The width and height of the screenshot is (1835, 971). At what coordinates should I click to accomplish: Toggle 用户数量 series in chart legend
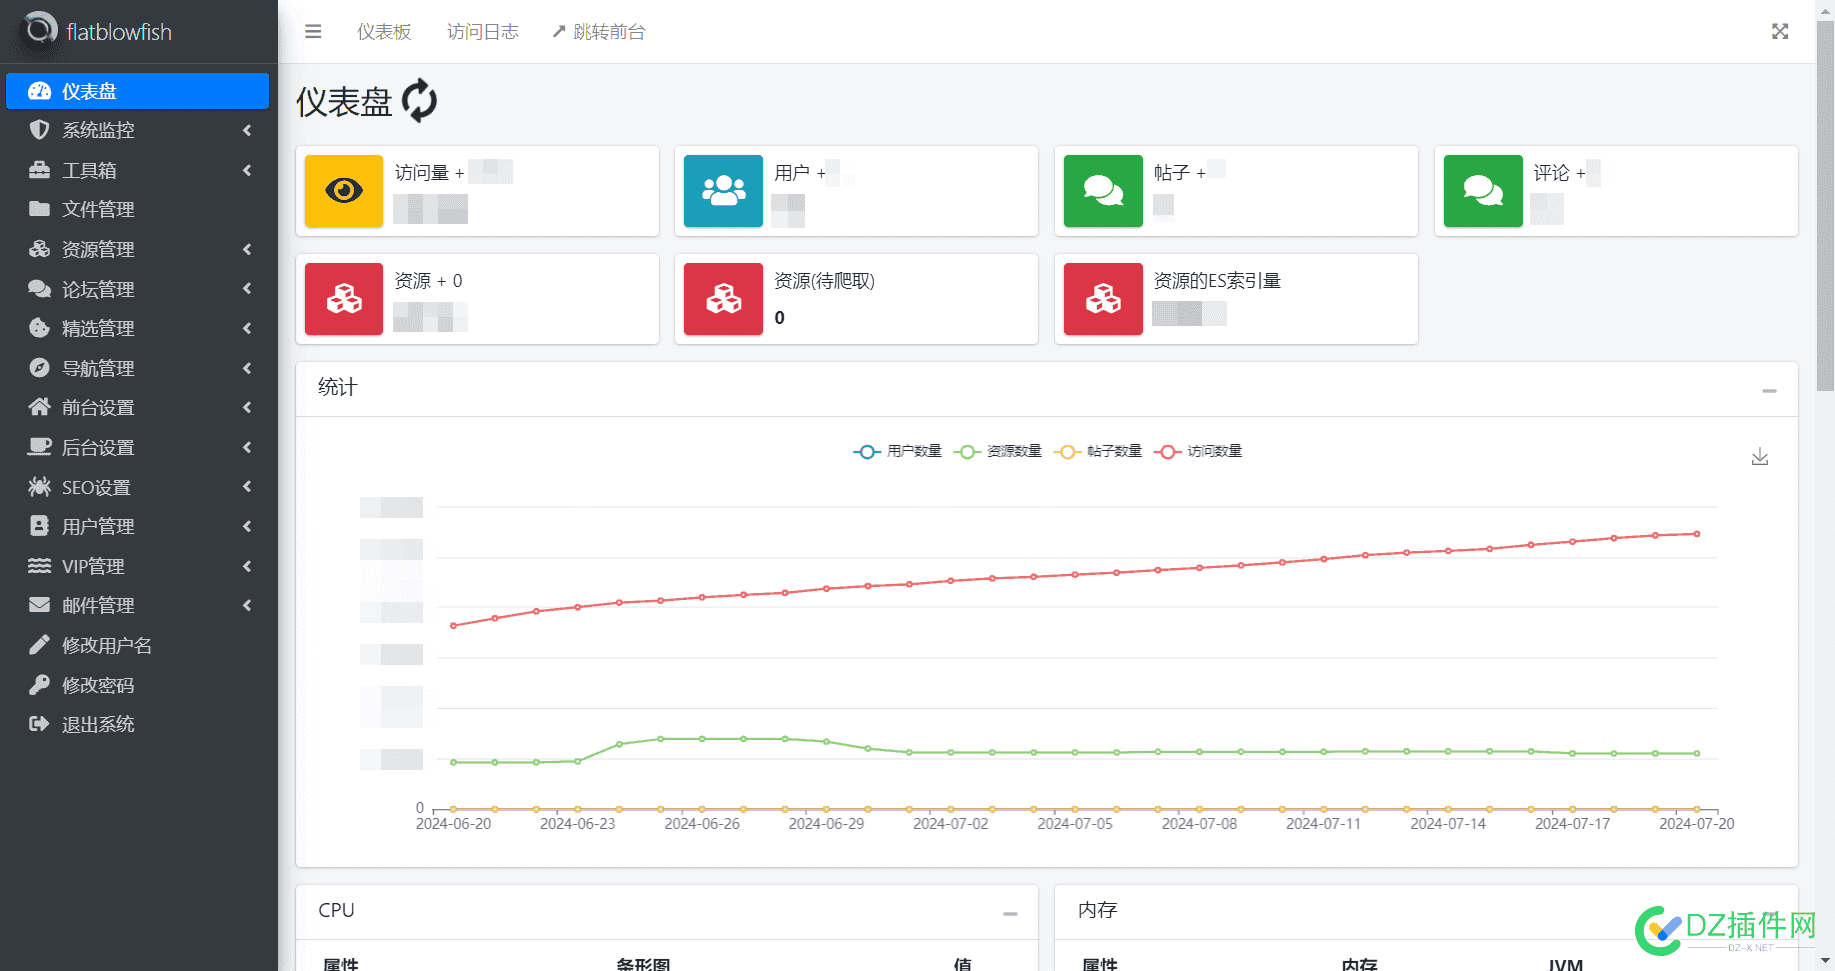[897, 451]
